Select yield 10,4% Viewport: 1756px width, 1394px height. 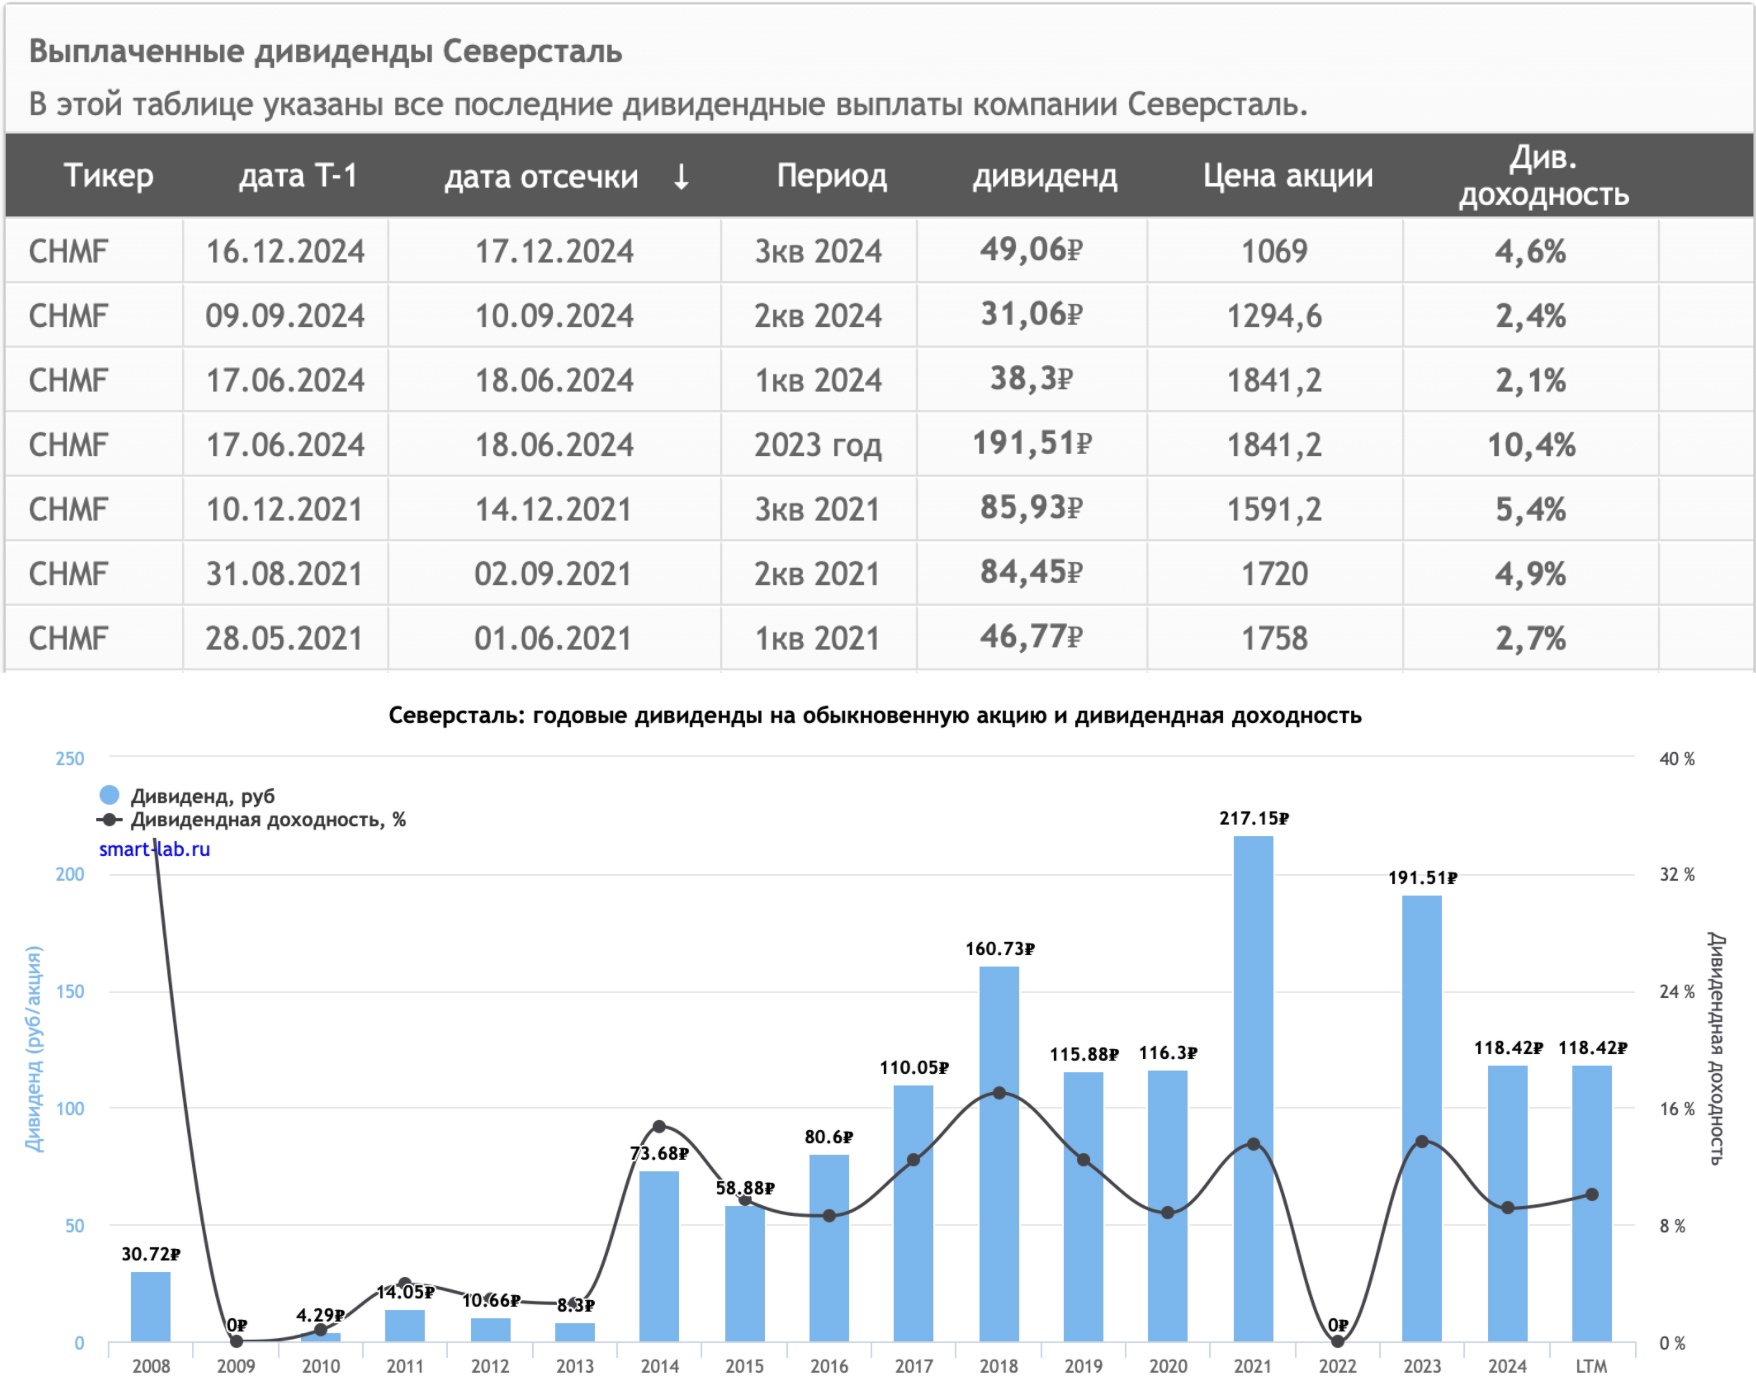pyautogui.click(x=1531, y=445)
